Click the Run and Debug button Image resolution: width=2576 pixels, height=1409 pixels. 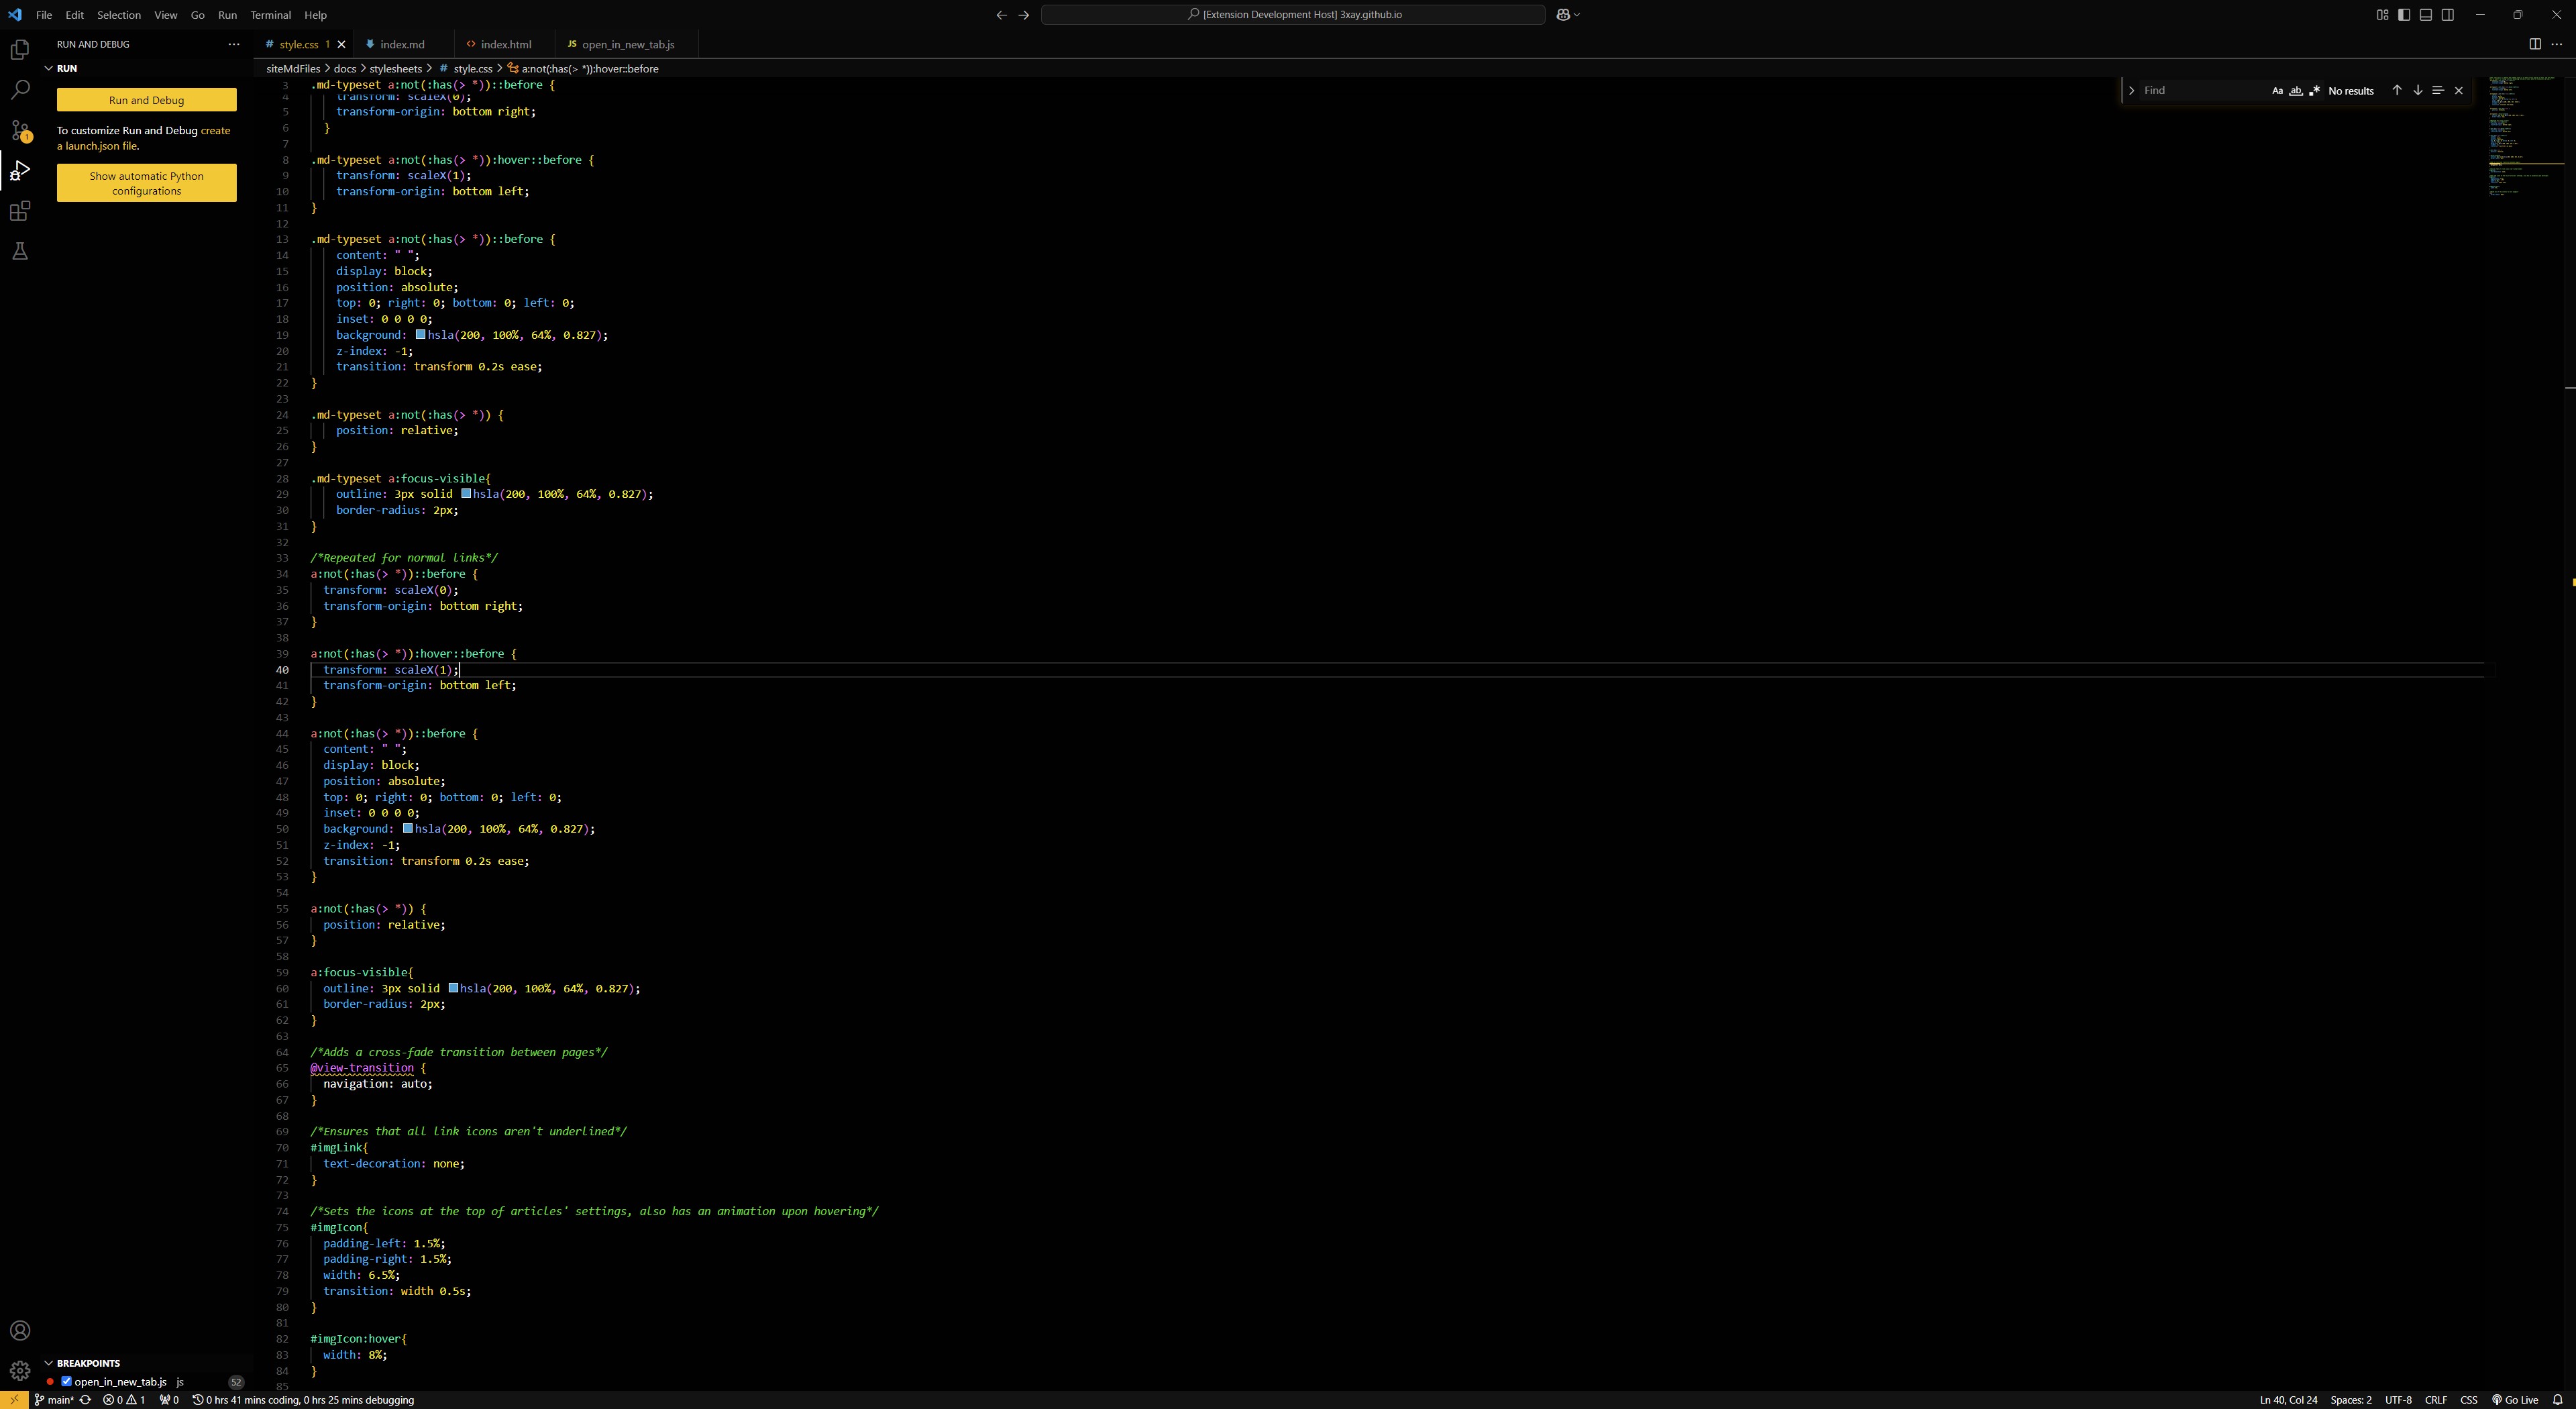[x=146, y=100]
